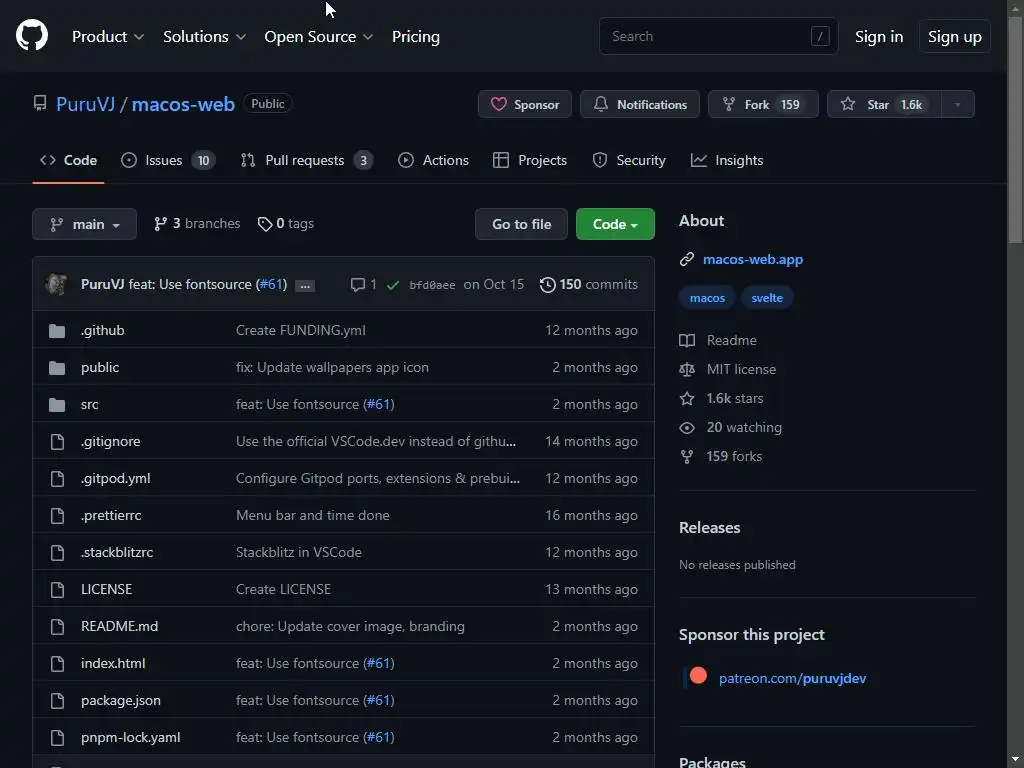
Task: Open 'Create FUNDING.yml' commit message
Action: [x=300, y=330]
